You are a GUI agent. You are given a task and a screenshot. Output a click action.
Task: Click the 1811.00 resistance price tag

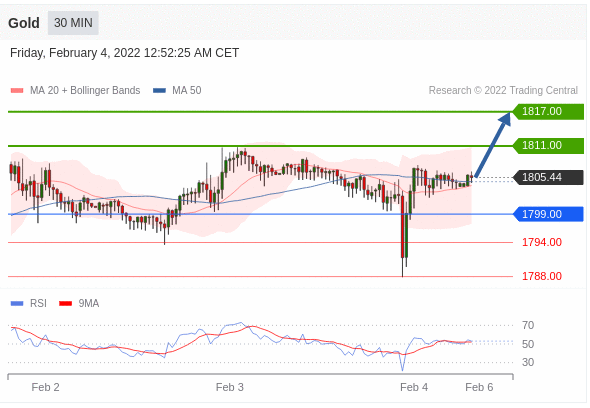tap(549, 145)
